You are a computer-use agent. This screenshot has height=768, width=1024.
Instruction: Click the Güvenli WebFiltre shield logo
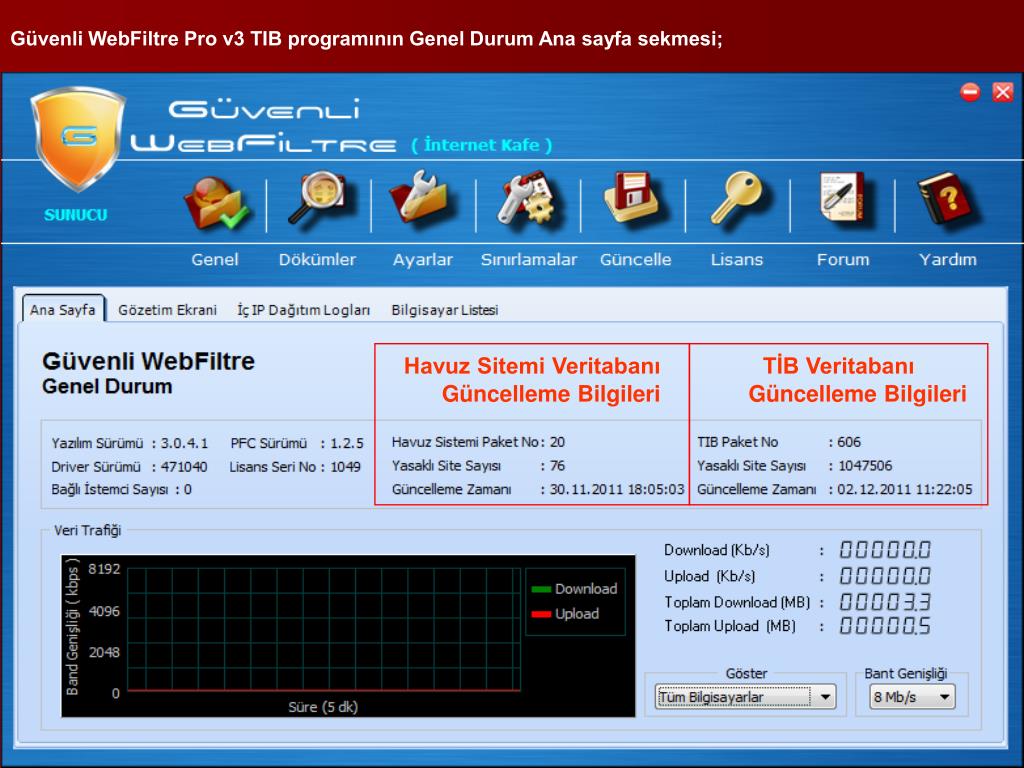[x=77, y=138]
